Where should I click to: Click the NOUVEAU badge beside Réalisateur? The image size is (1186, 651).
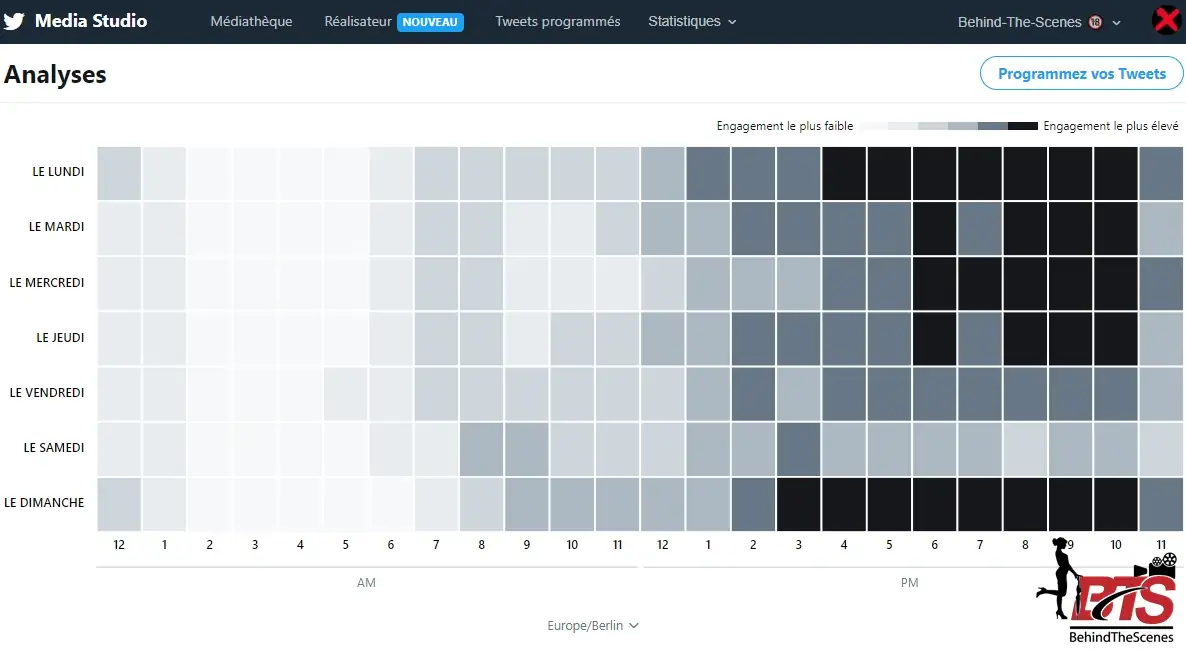[x=430, y=22]
